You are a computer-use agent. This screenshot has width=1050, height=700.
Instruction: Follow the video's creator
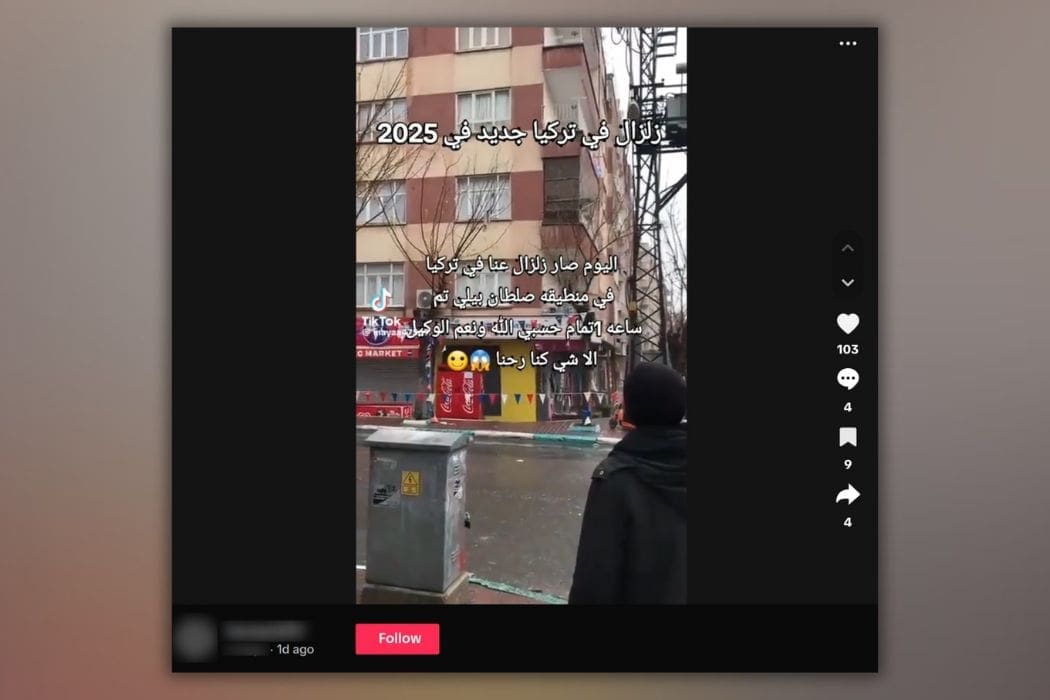pyautogui.click(x=397, y=639)
